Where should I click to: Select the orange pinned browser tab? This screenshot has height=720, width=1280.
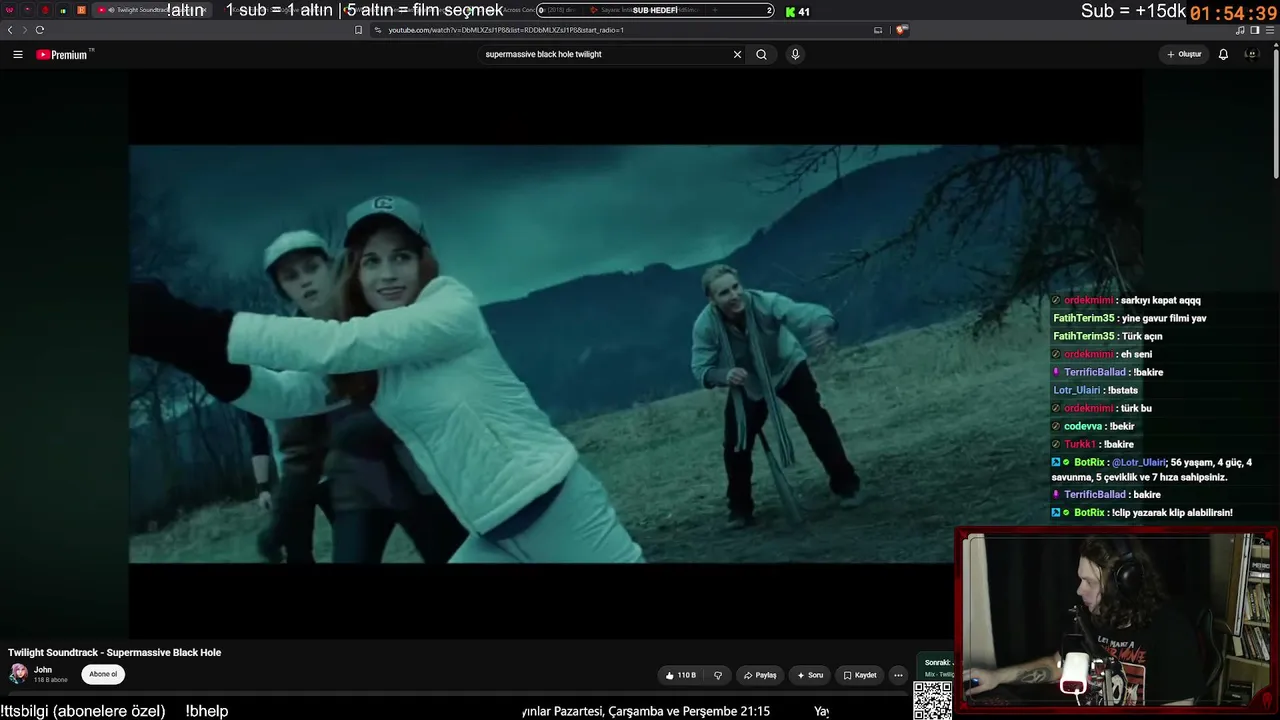(81, 10)
